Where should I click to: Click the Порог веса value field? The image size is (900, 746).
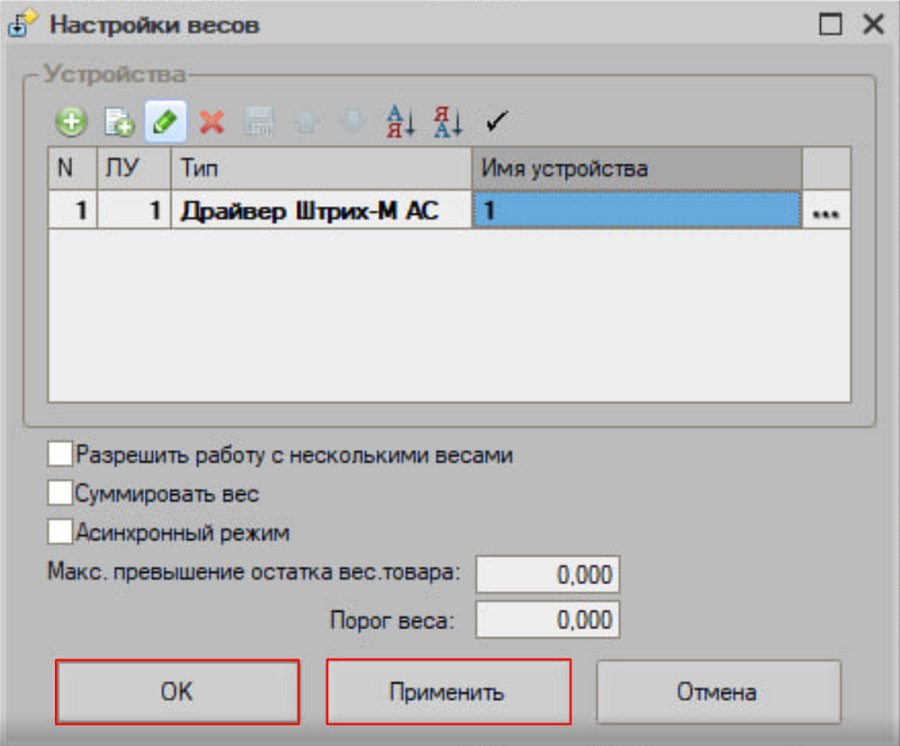pos(548,619)
